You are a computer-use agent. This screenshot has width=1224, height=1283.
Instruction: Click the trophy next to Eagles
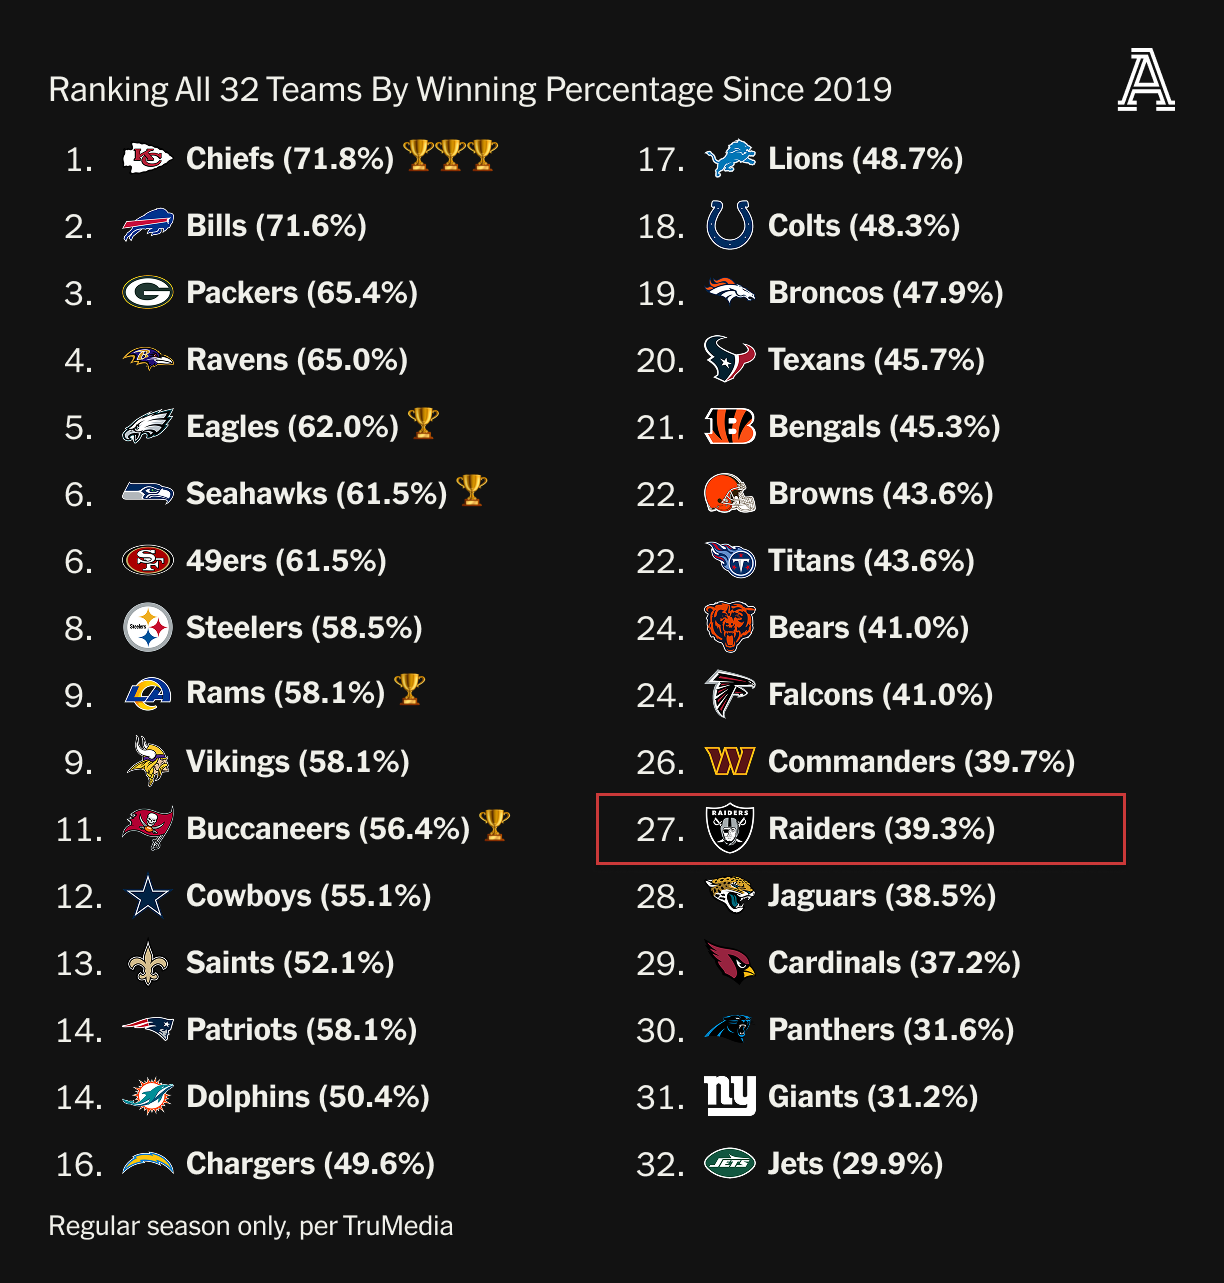(423, 424)
